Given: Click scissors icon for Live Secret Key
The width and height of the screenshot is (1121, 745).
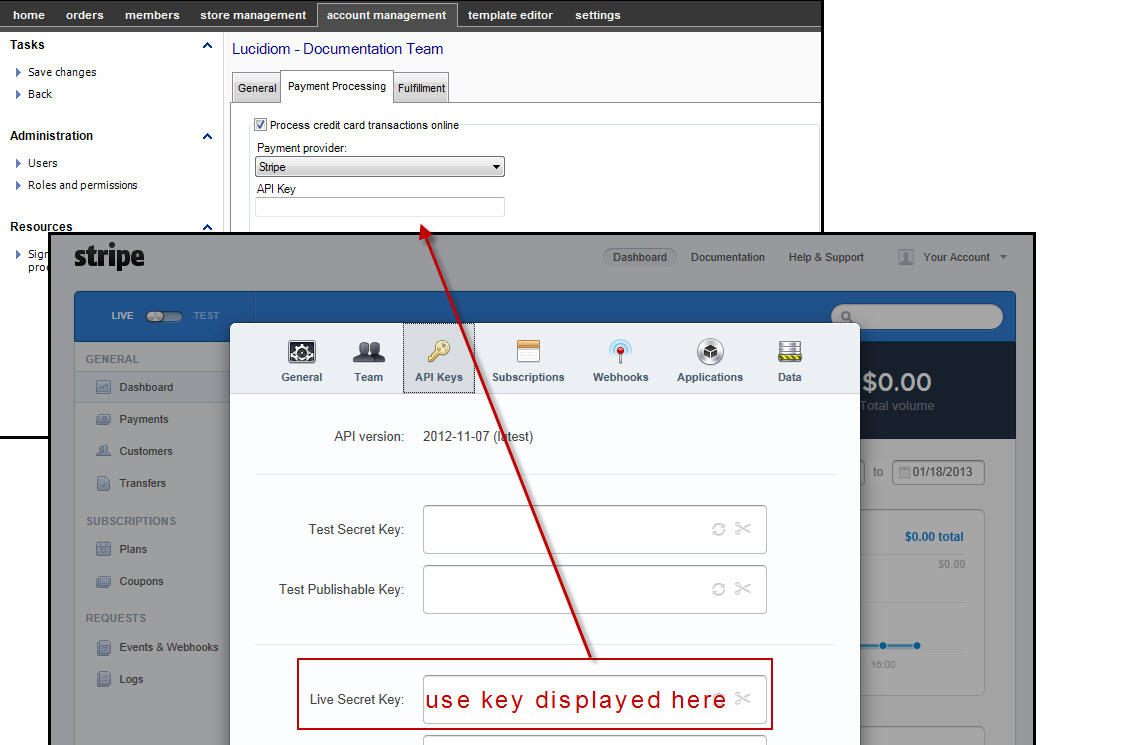Looking at the screenshot, I should click(x=743, y=699).
